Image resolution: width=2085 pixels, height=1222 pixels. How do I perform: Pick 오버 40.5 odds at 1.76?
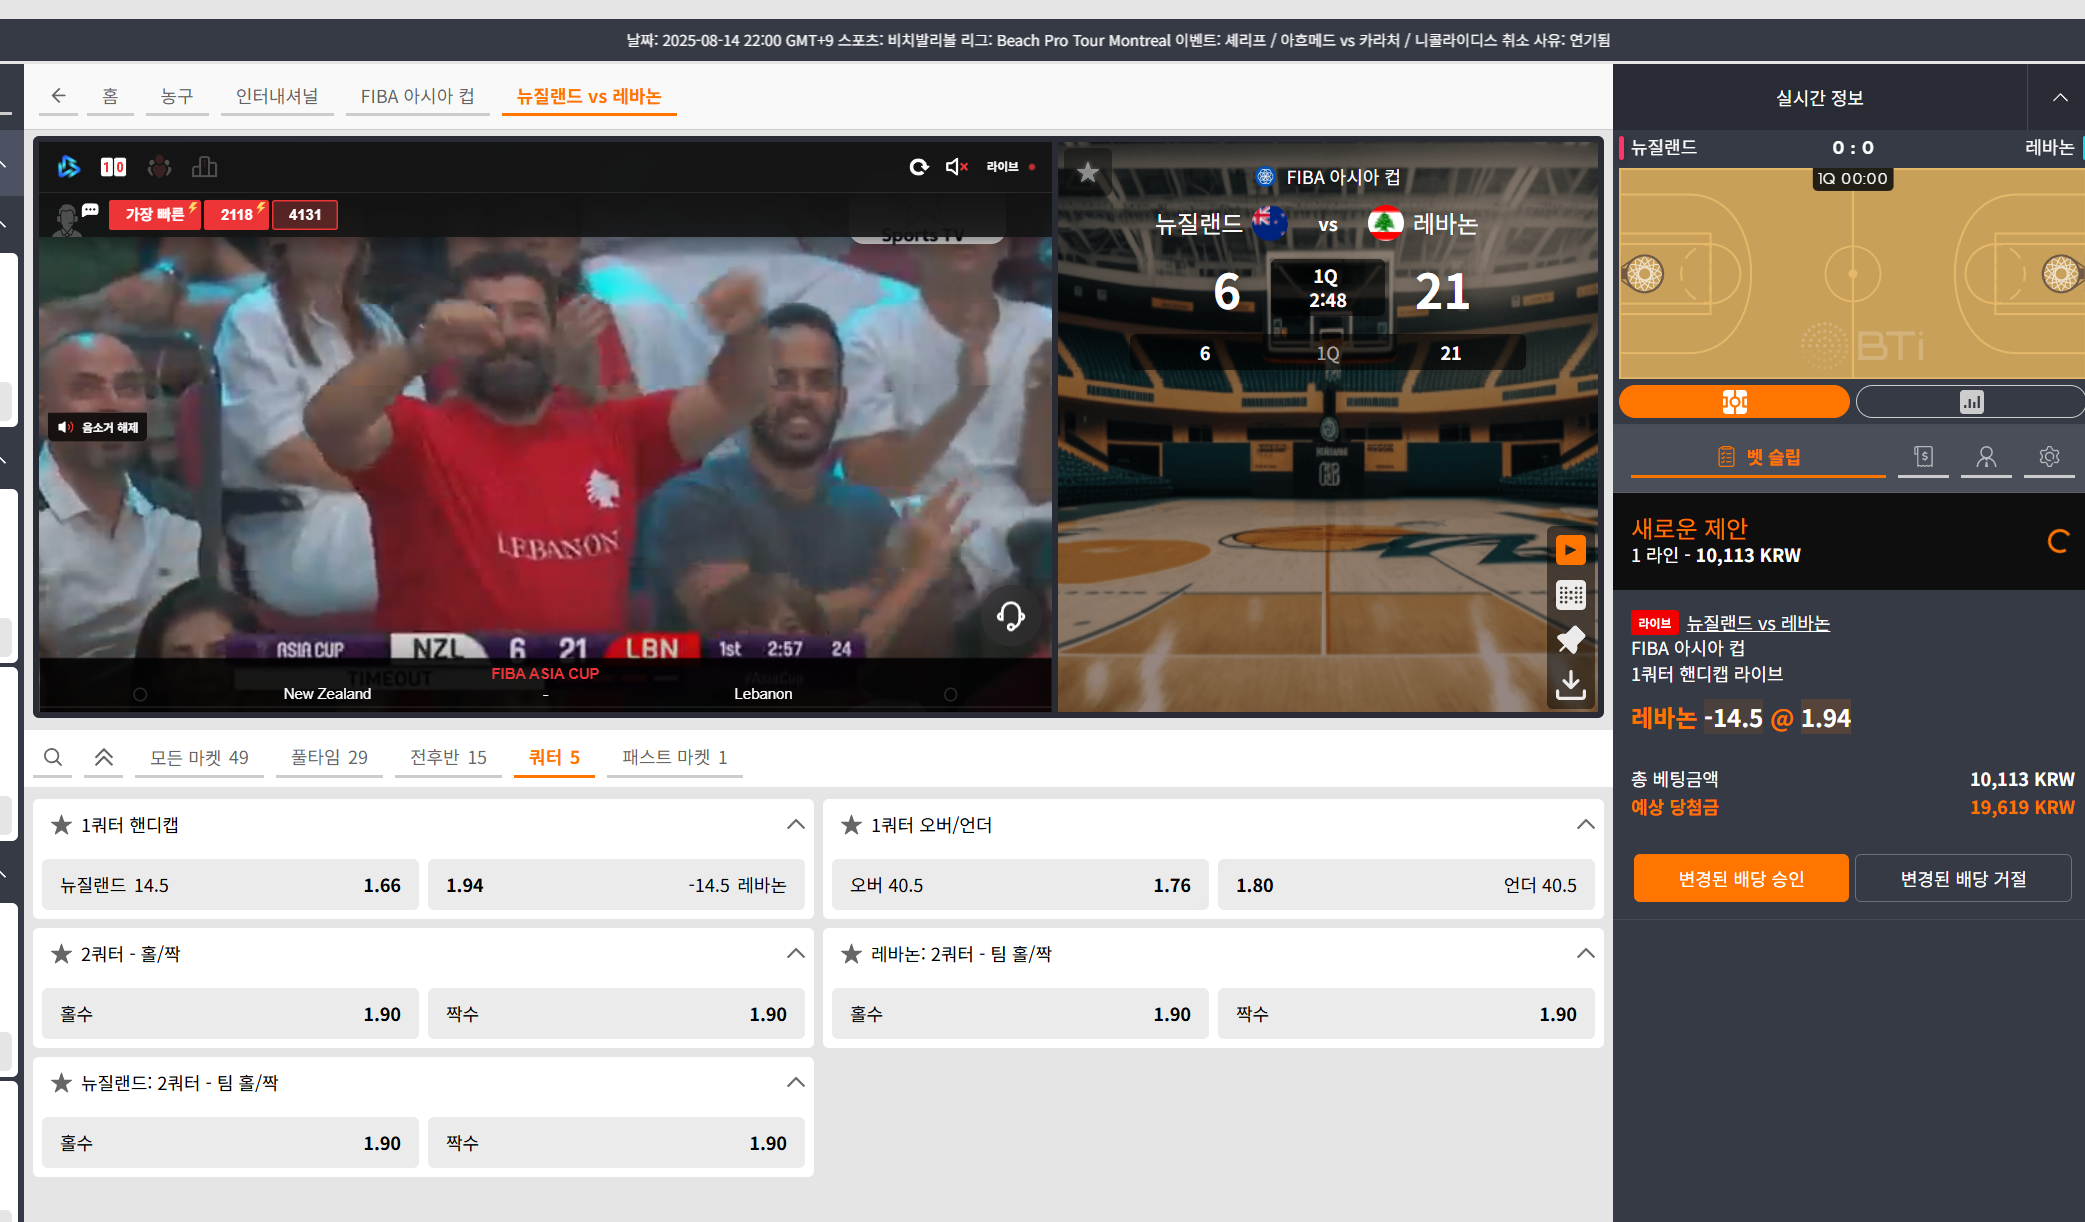(1019, 885)
